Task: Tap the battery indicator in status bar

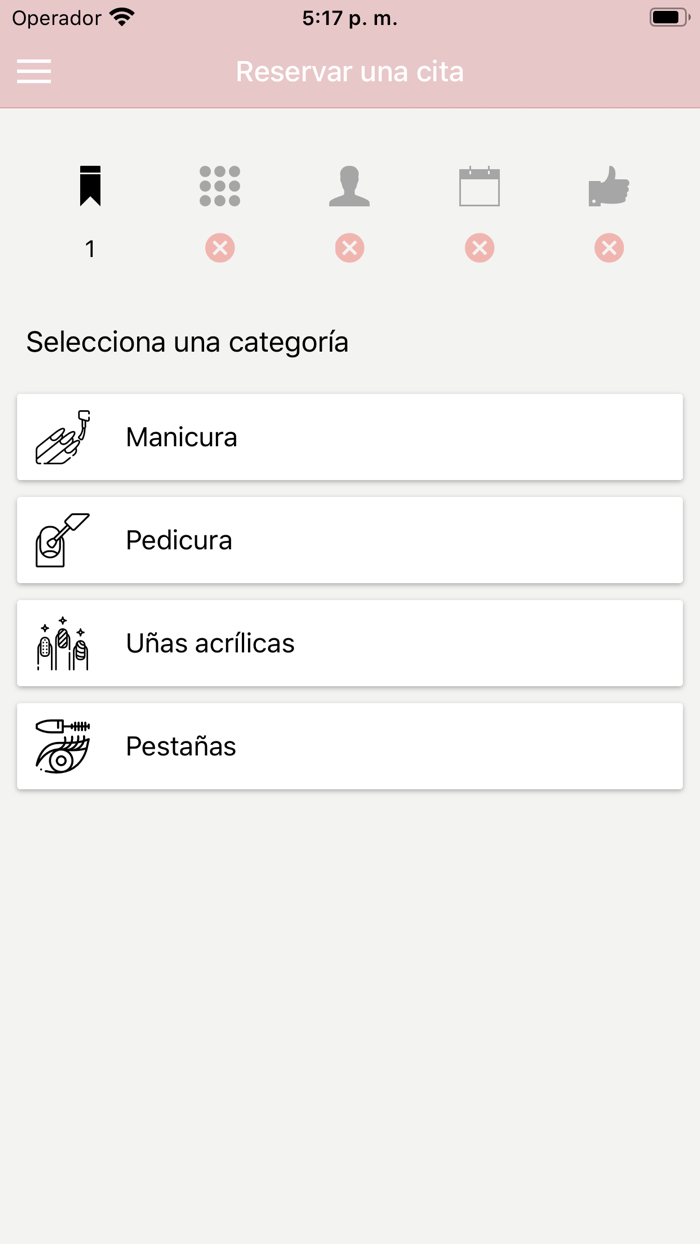Action: tap(669, 18)
